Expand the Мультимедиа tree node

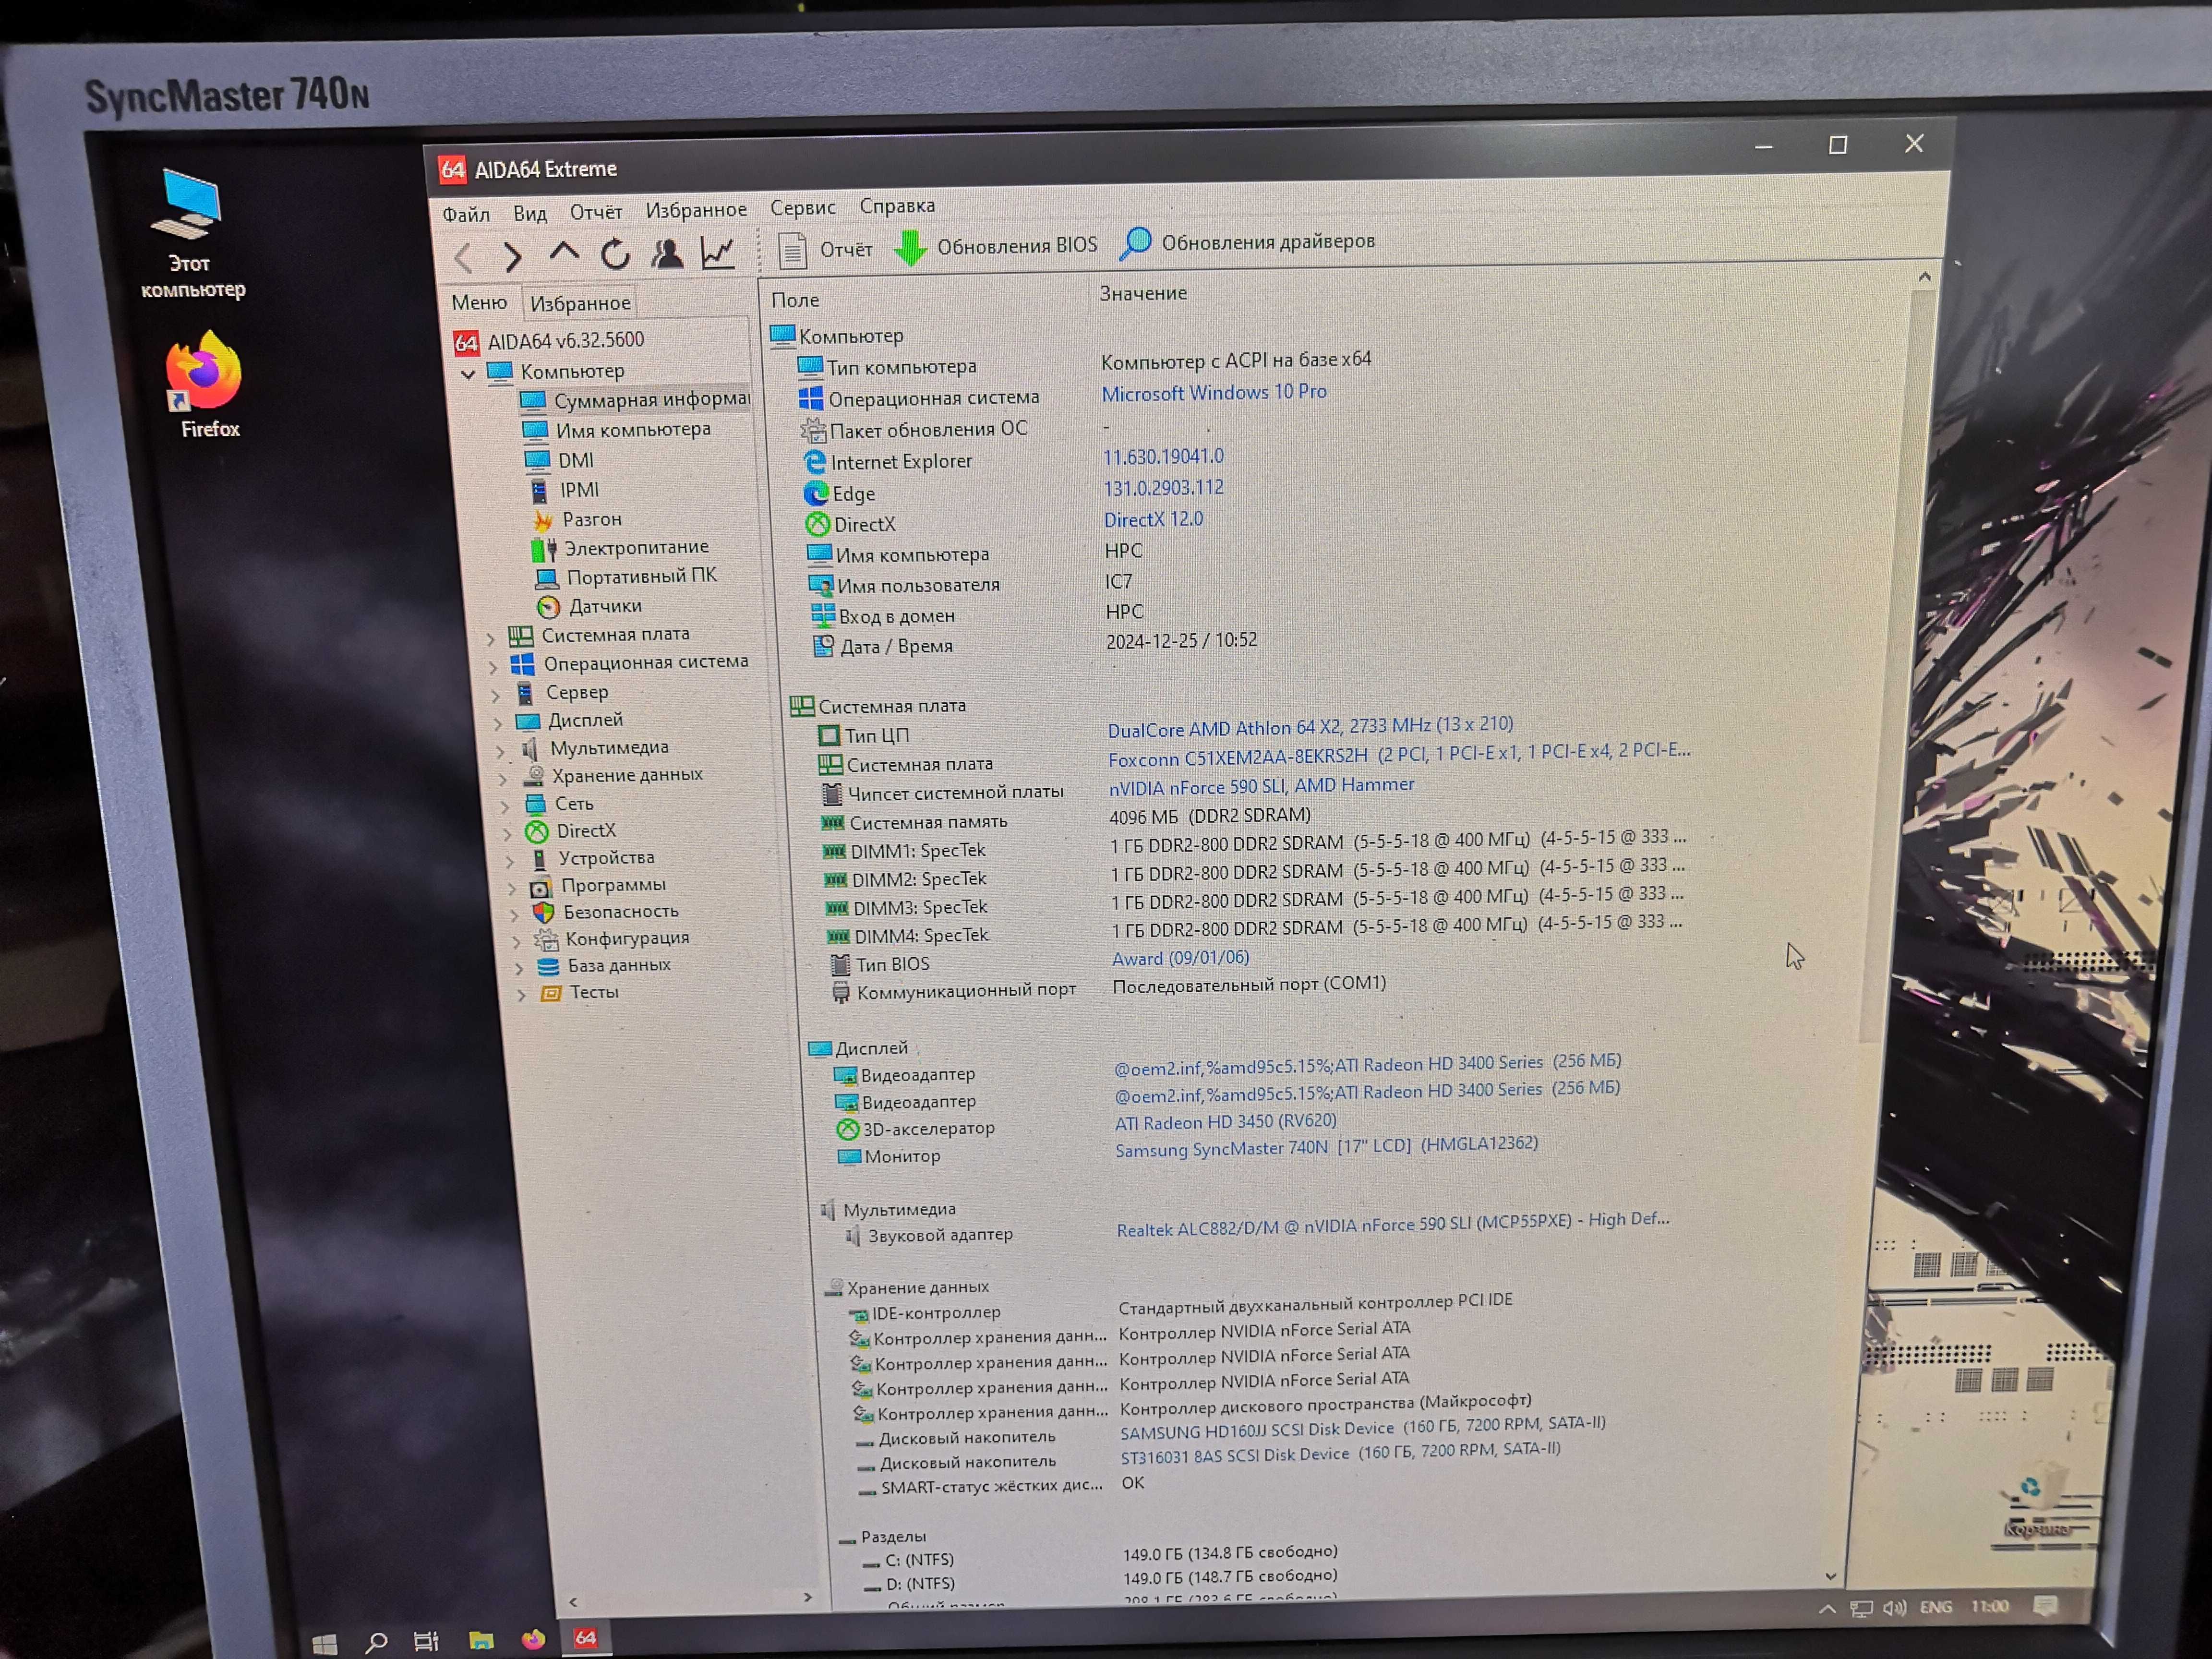(x=501, y=750)
